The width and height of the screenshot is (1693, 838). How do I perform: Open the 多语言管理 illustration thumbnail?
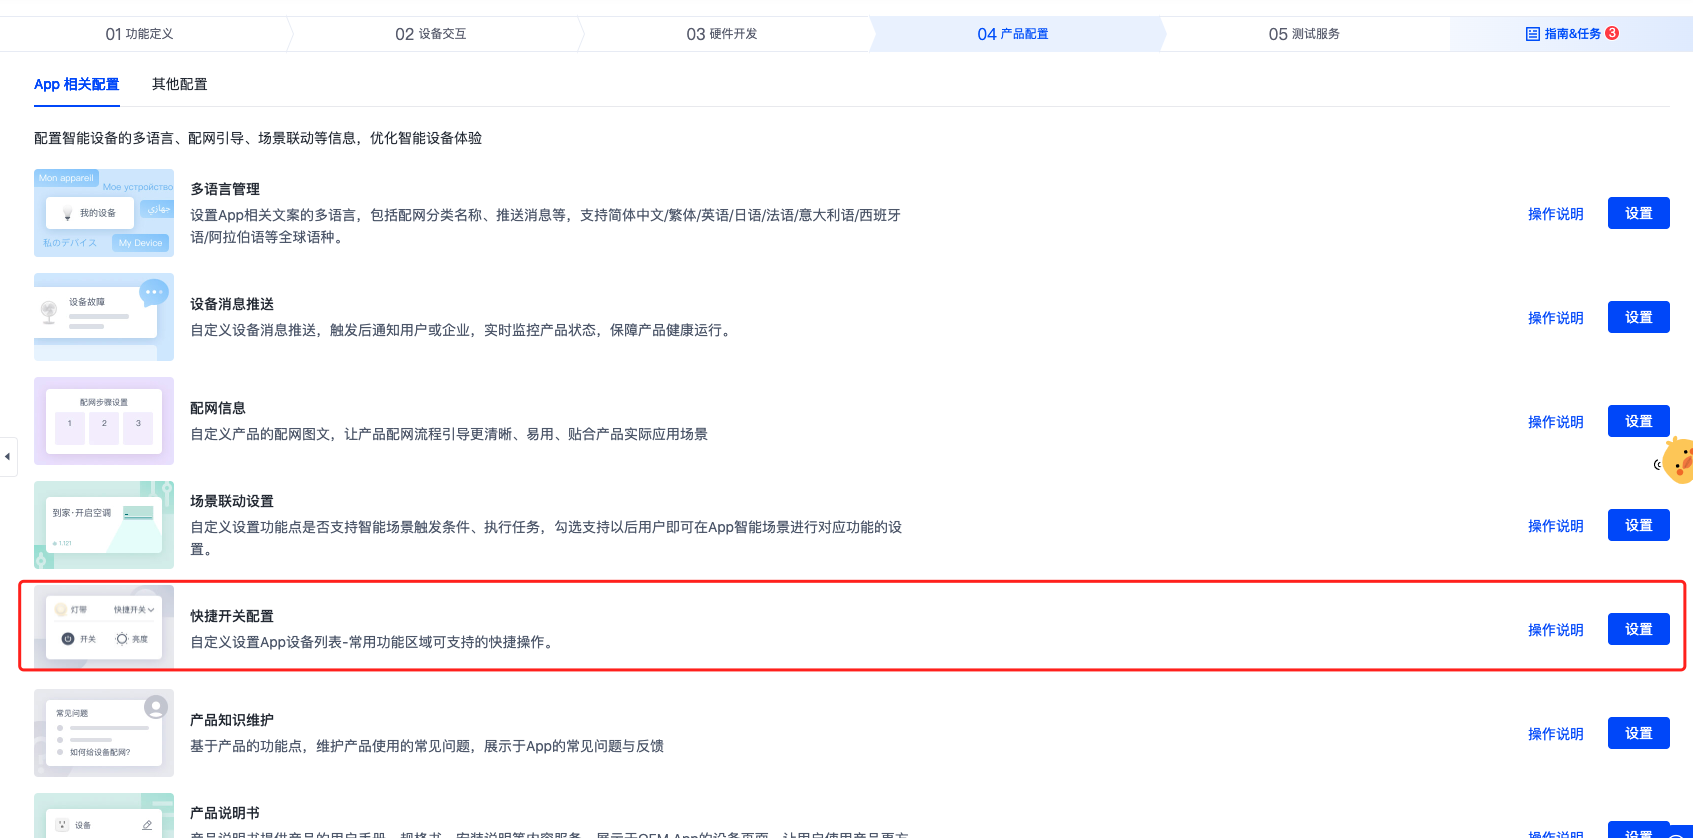click(104, 213)
